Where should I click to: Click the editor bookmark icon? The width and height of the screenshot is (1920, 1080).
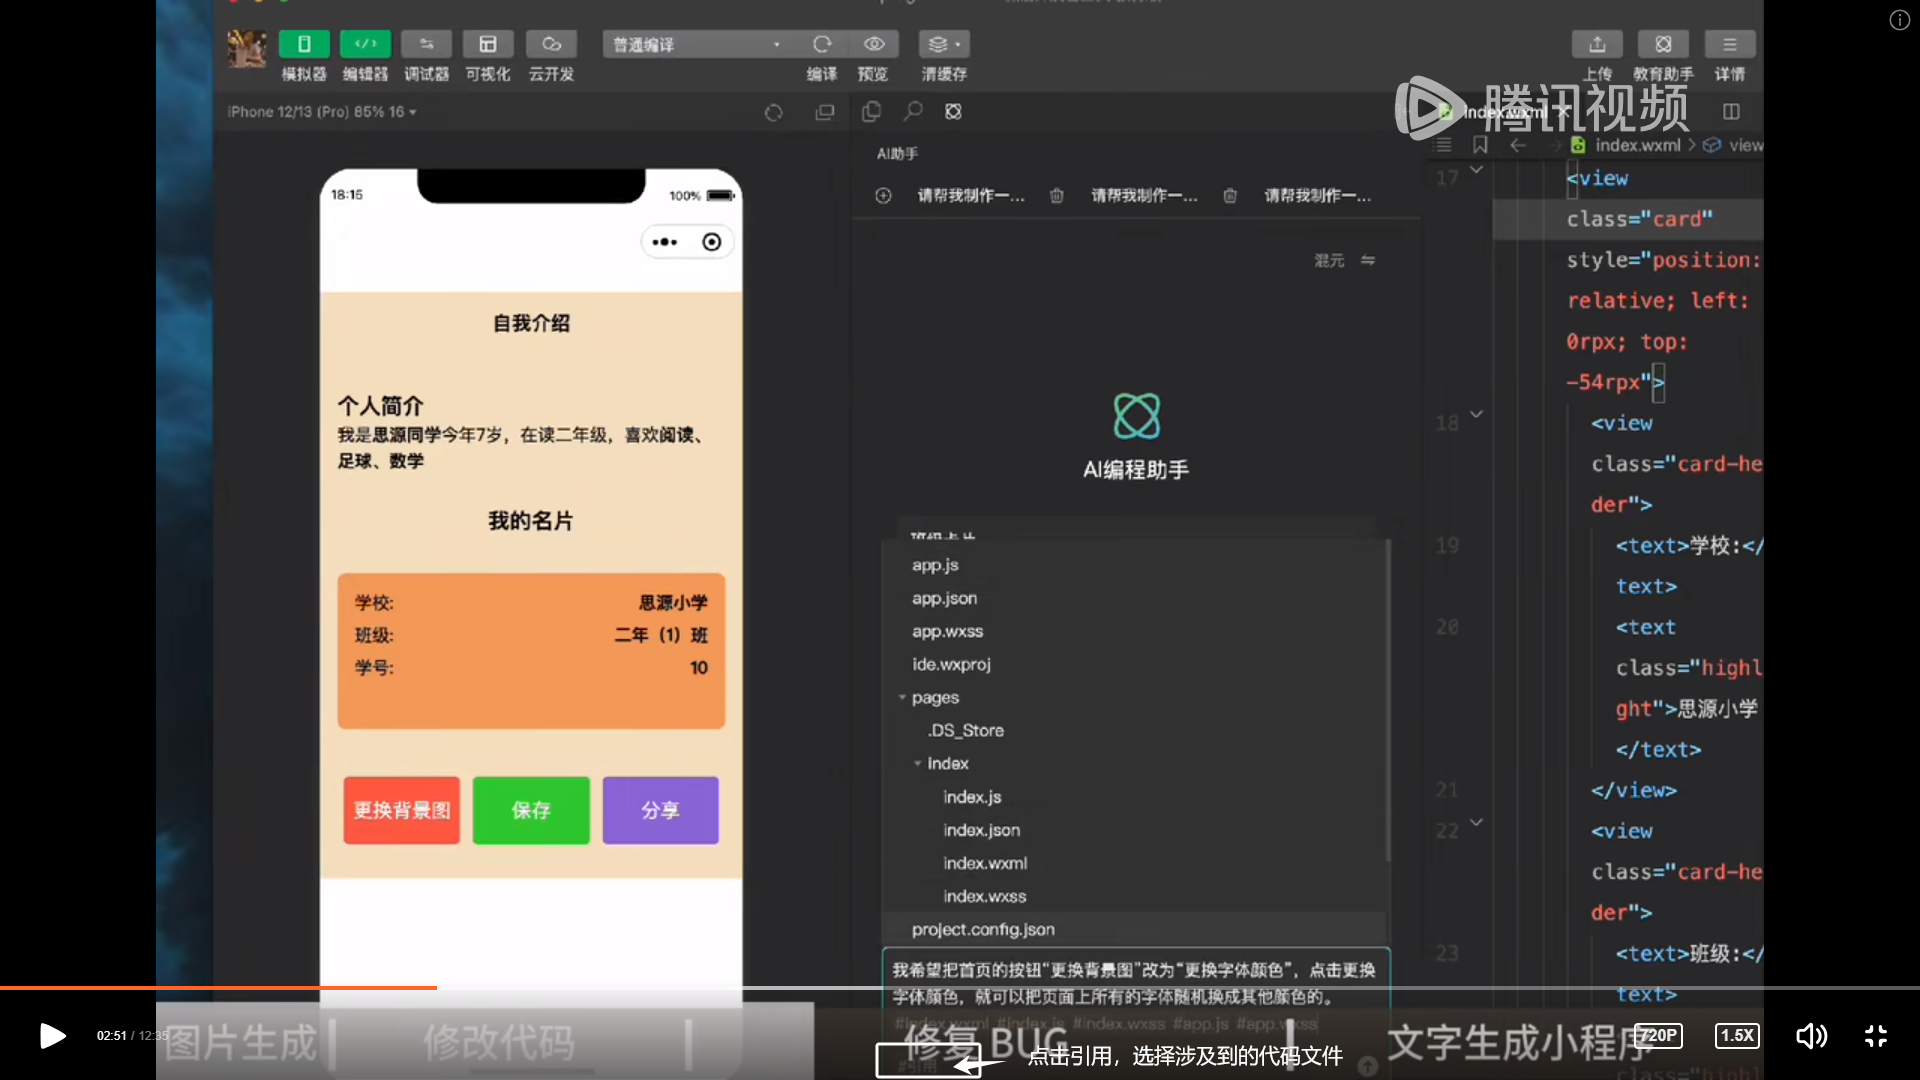tap(1481, 145)
